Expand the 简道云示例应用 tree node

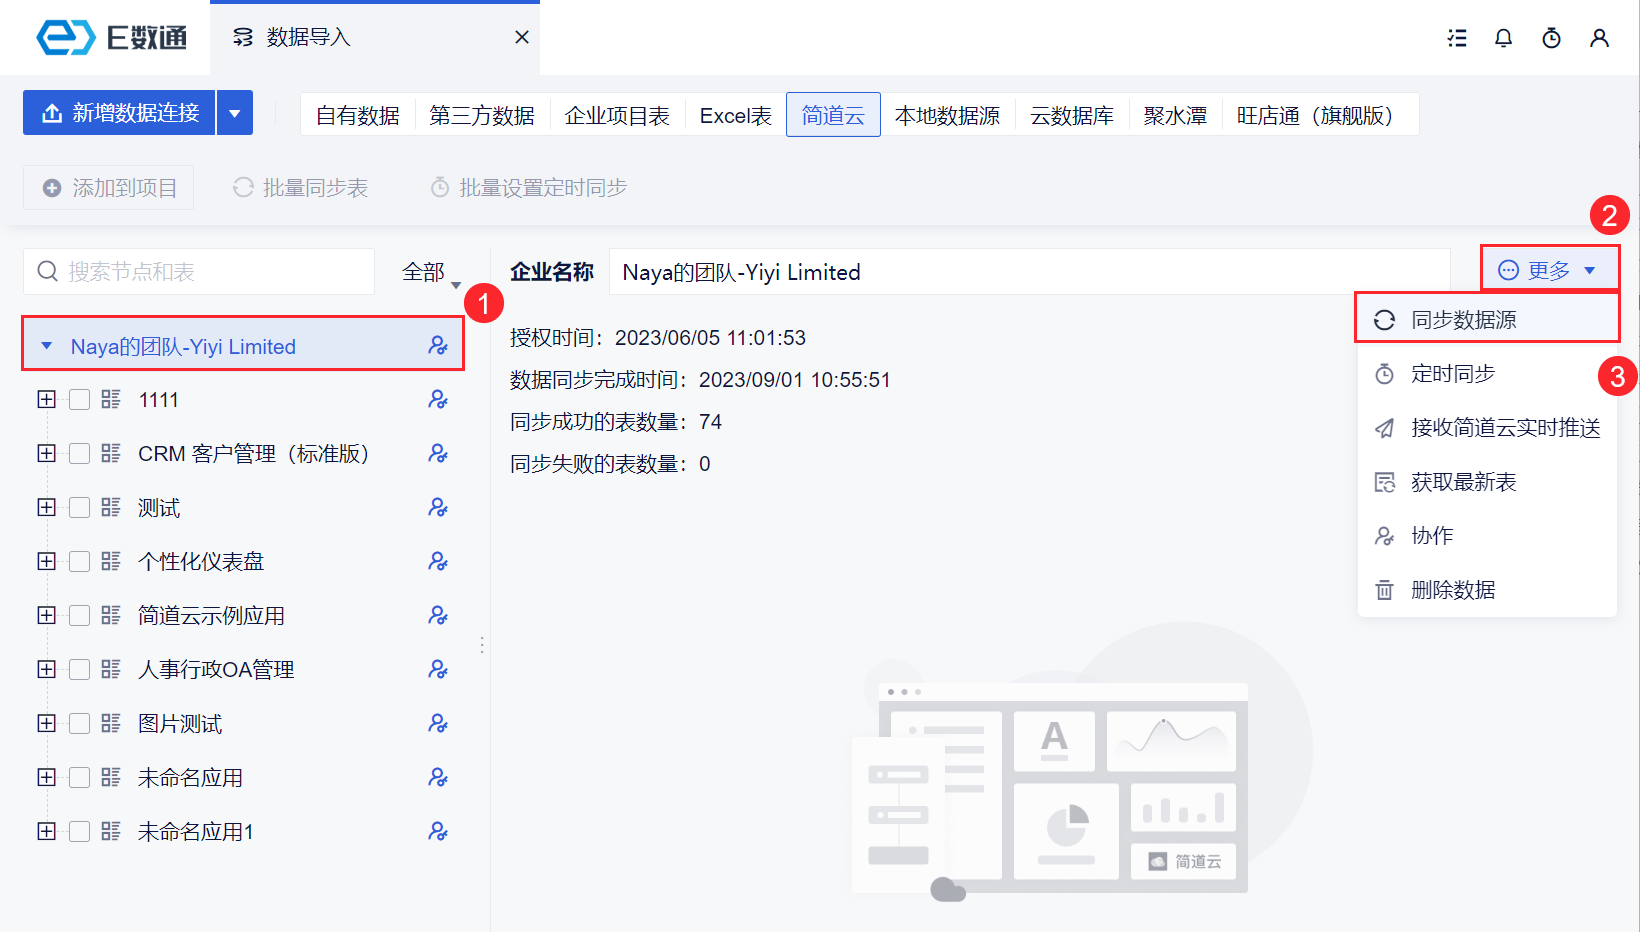click(46, 616)
